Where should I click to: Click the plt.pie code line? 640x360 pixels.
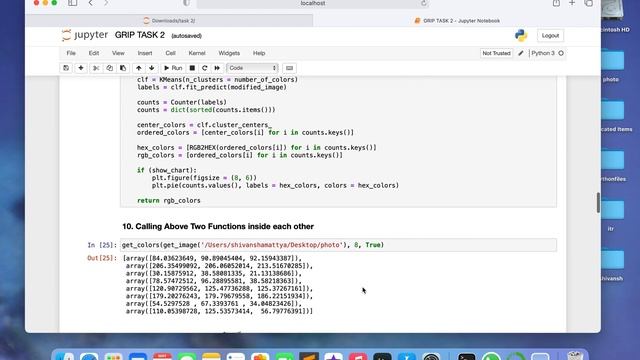(275, 185)
